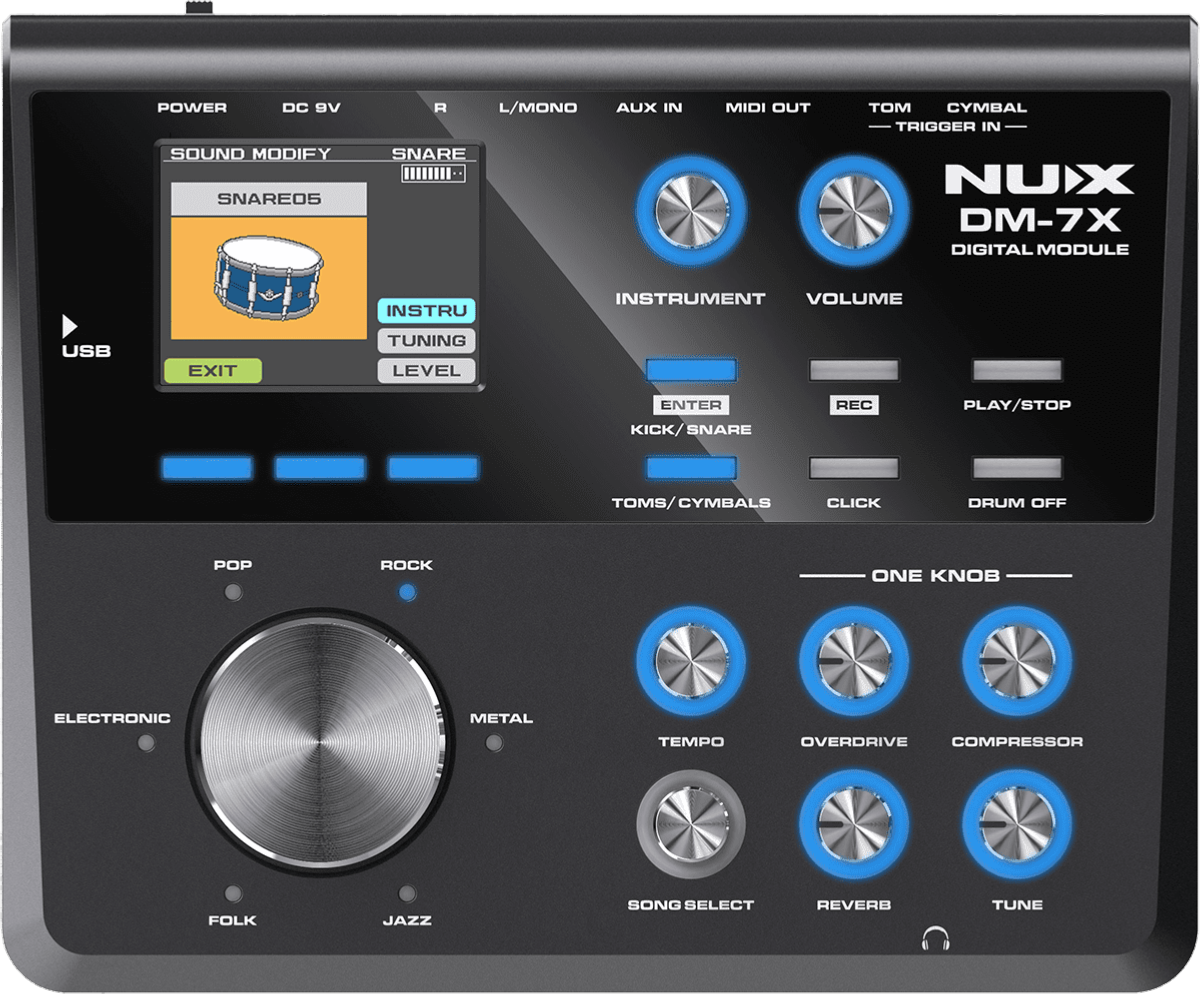The width and height of the screenshot is (1200, 994).
Task: Select the ROCK kit style indicator
Action: point(406,592)
